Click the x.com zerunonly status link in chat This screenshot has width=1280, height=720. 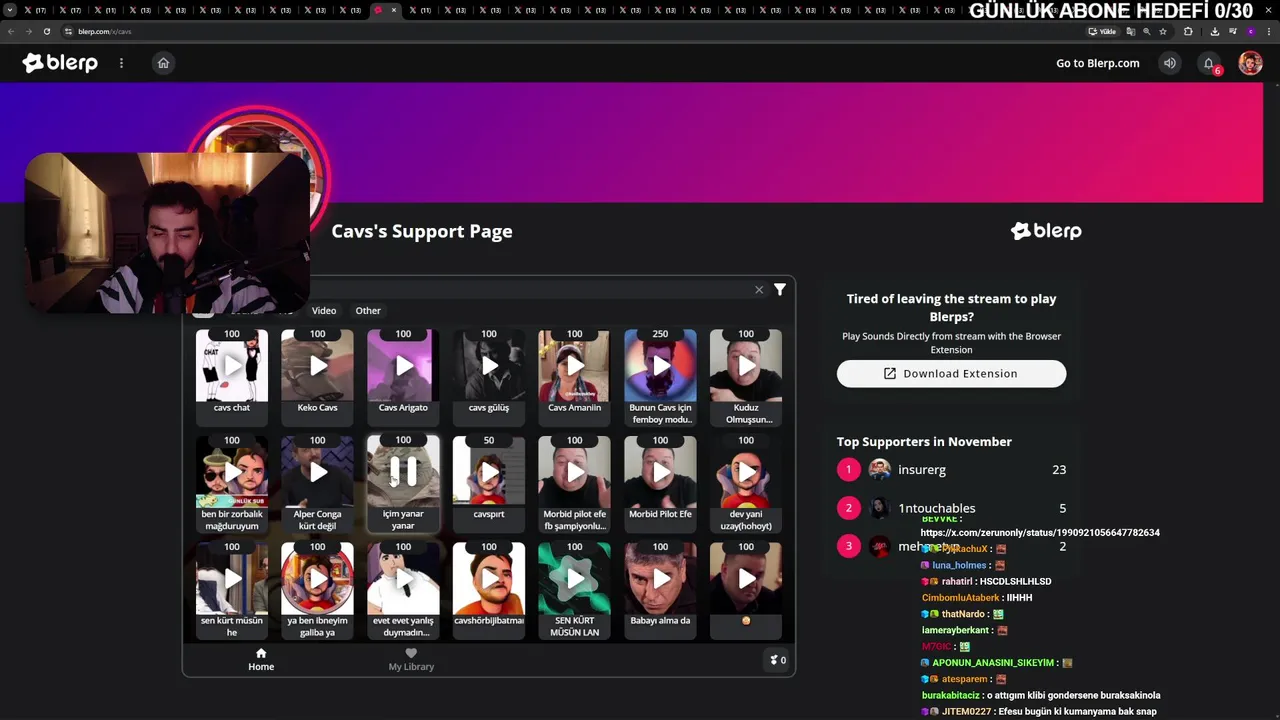tap(1040, 533)
